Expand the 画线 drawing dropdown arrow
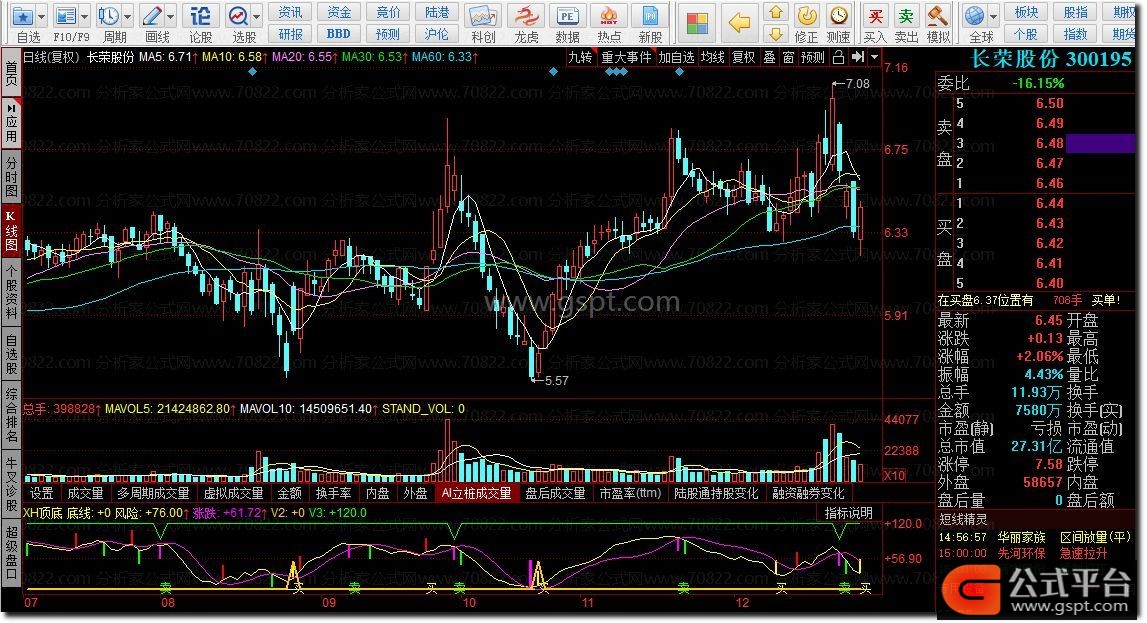 [x=170, y=17]
